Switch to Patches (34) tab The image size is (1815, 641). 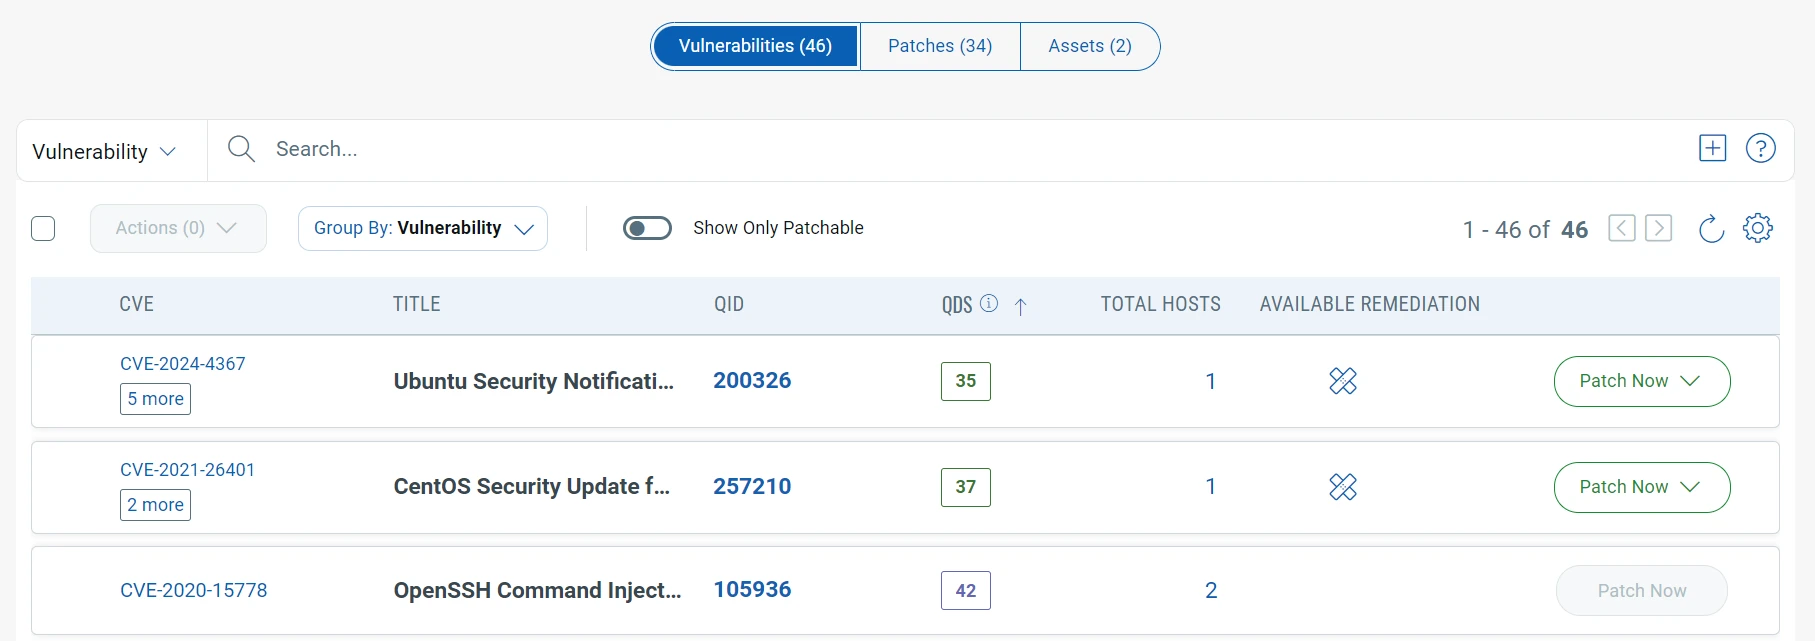click(x=940, y=46)
